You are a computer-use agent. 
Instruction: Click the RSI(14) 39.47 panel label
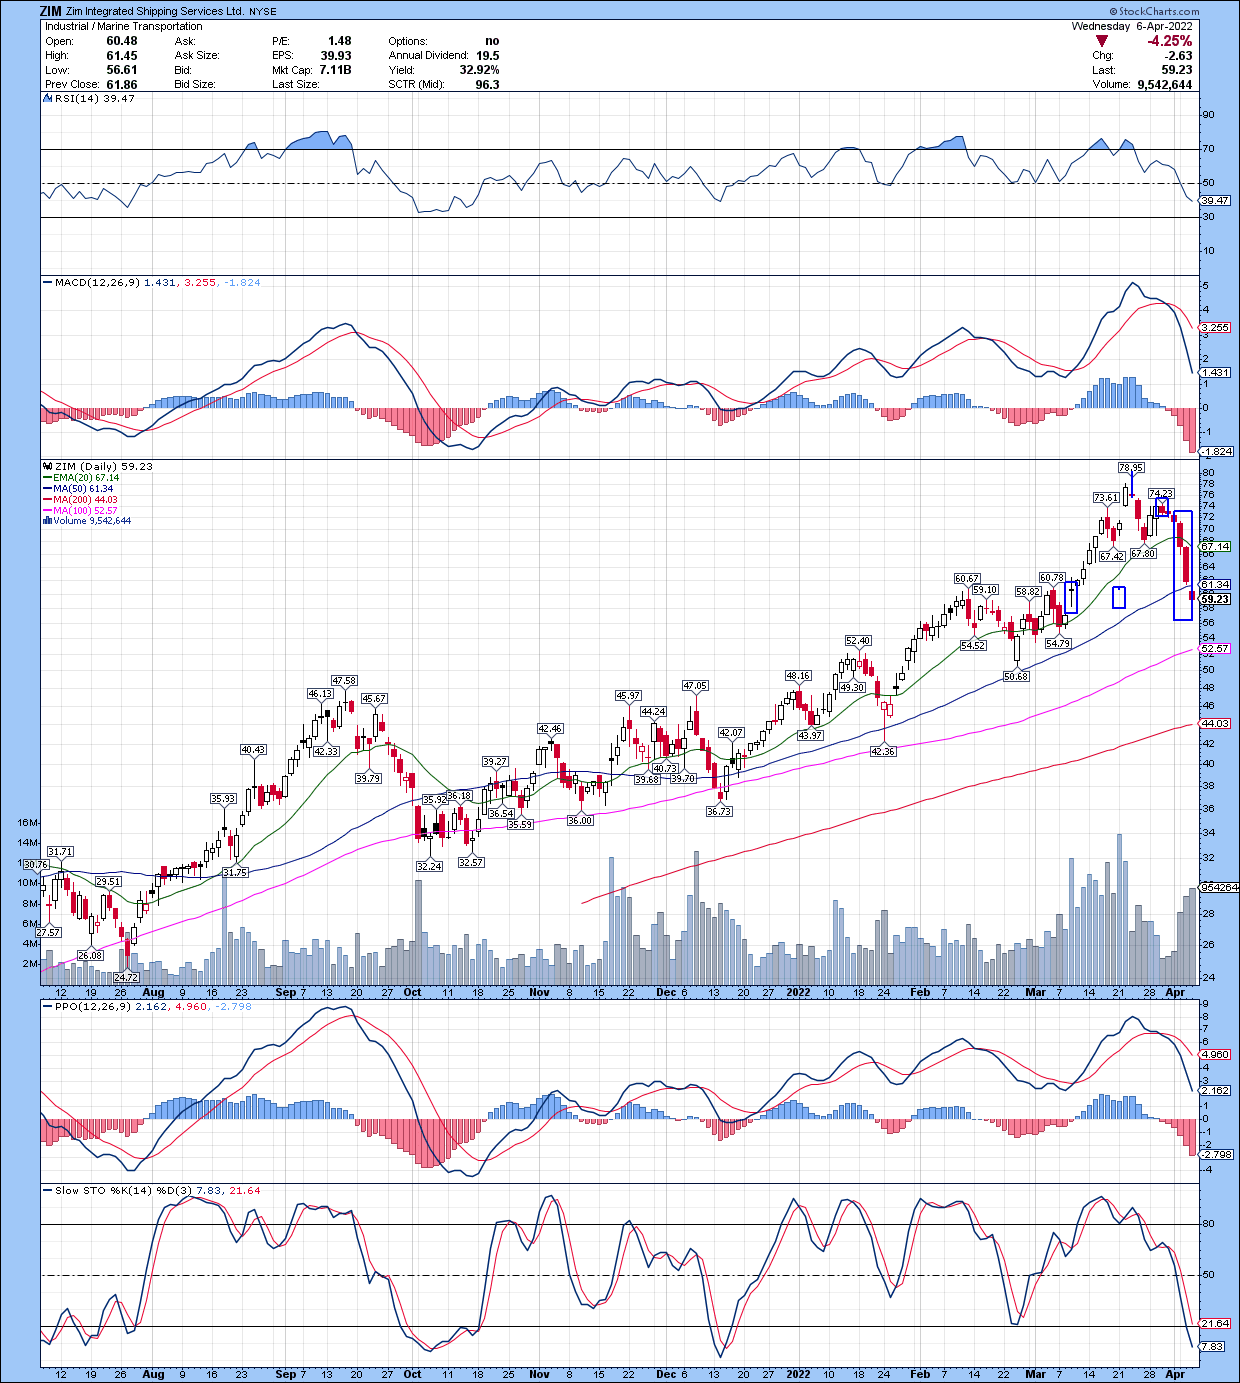pos(89,98)
